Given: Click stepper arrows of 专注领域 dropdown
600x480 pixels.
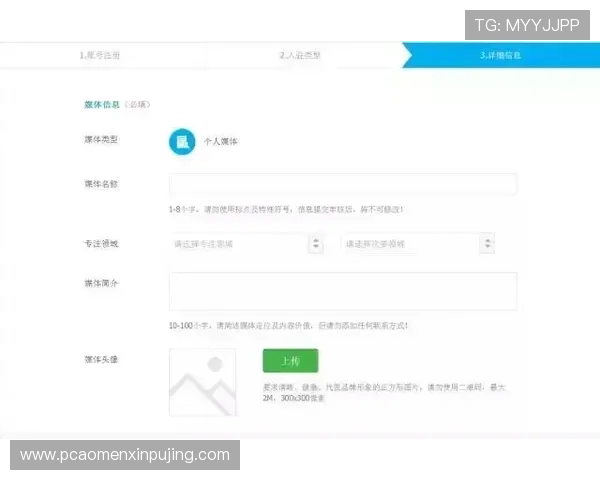Looking at the screenshot, I should point(316,243).
